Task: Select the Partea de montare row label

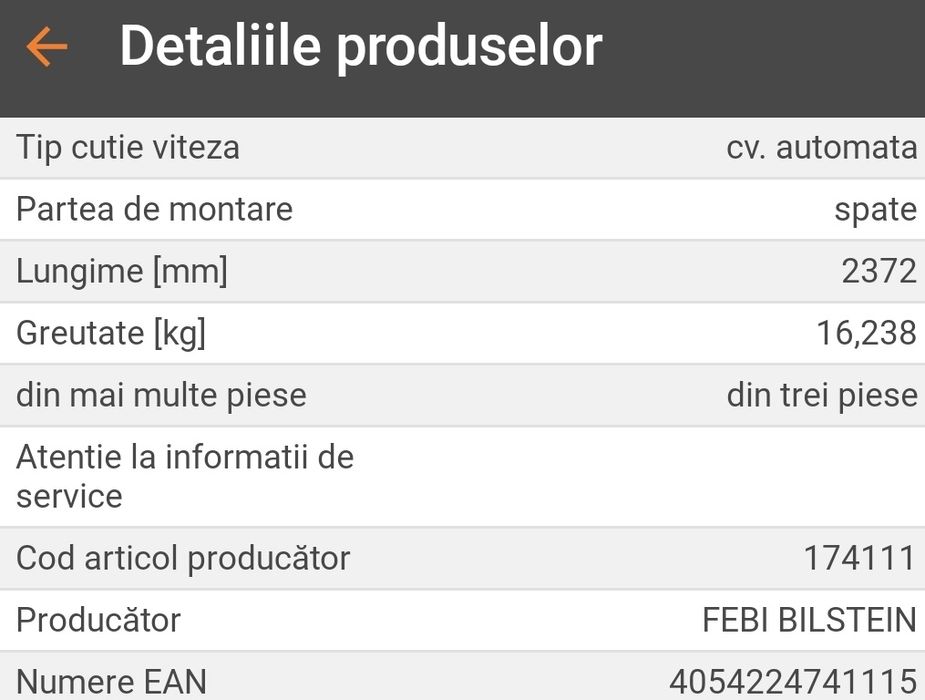Action: (x=154, y=210)
